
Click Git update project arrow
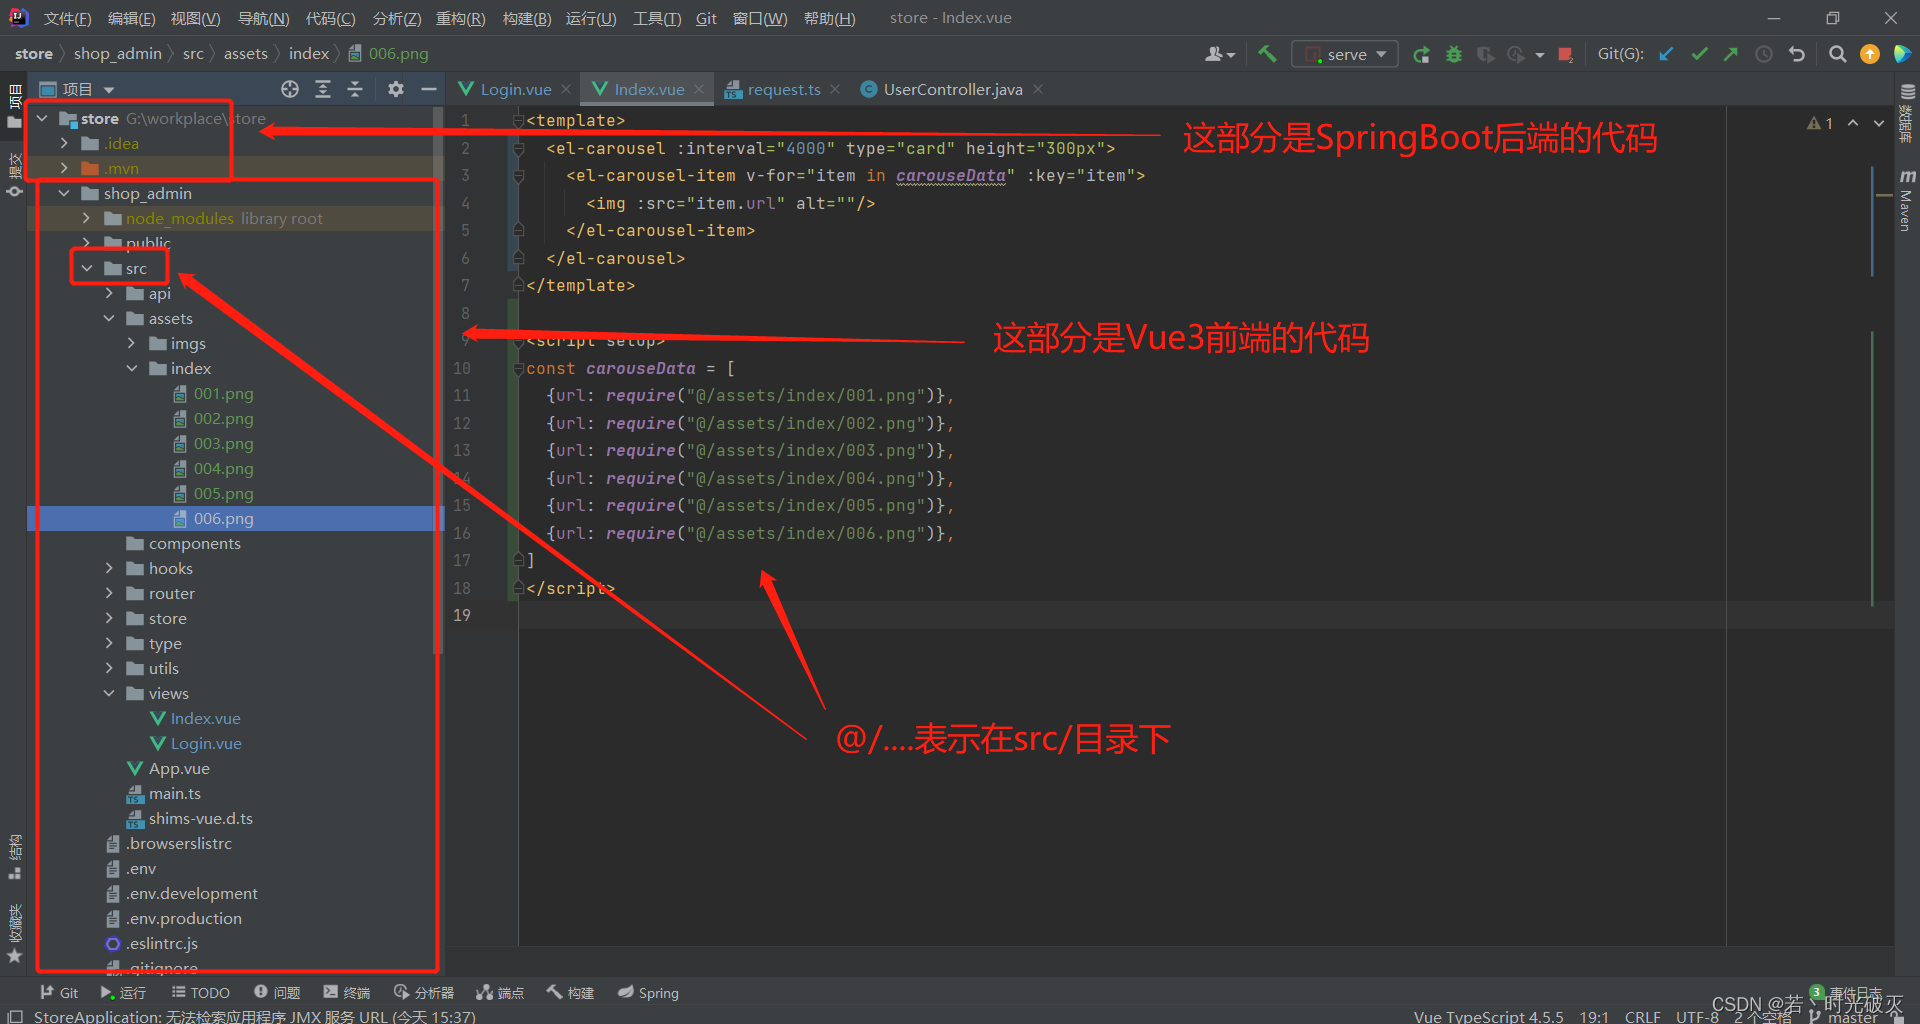[1666, 54]
